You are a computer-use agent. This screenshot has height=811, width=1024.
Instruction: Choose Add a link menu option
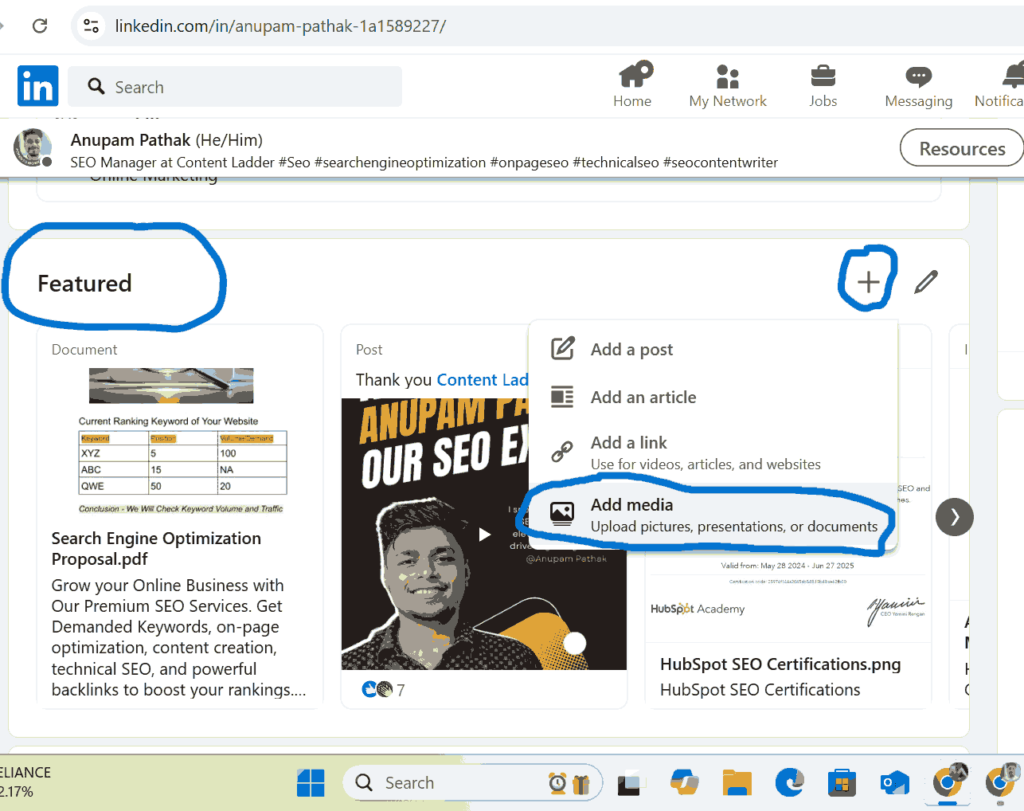(628, 443)
